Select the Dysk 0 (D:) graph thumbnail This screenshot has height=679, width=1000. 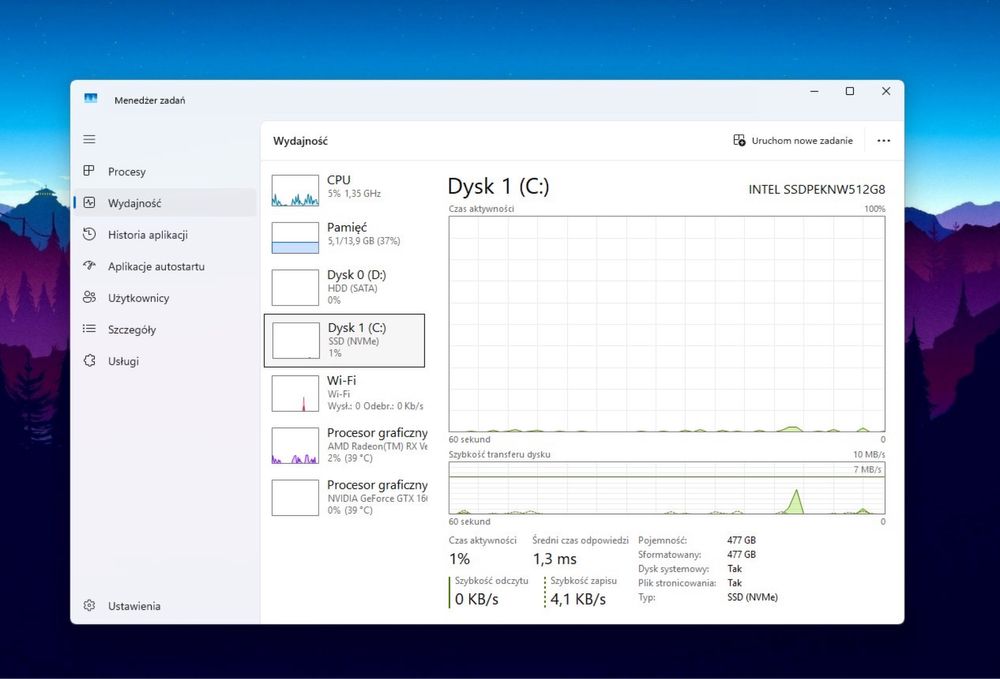pyautogui.click(x=295, y=288)
